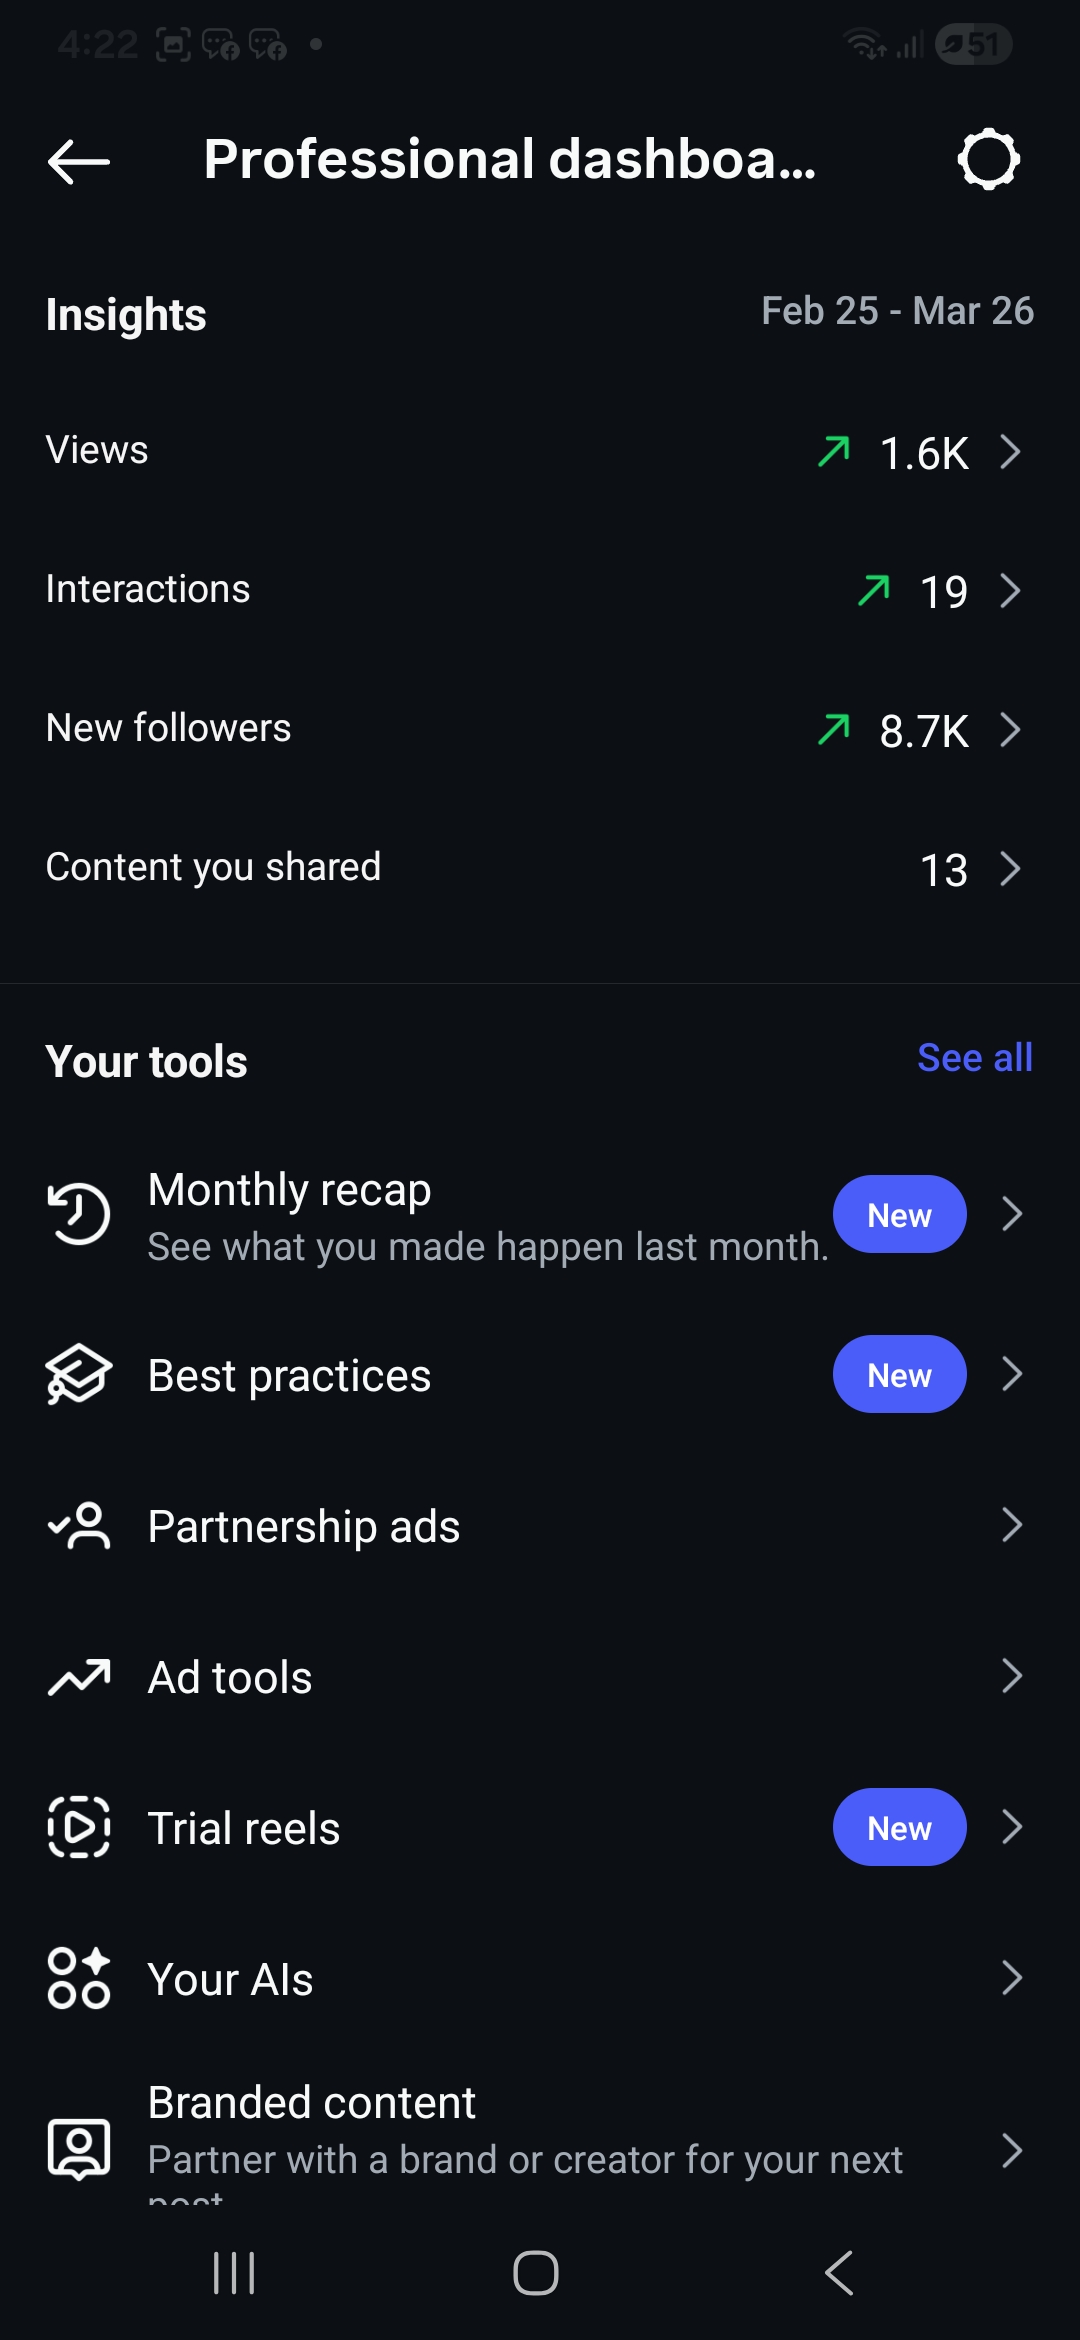Image resolution: width=1080 pixels, height=2340 pixels.
Task: Expand the Views insight chevron
Action: tap(1010, 452)
